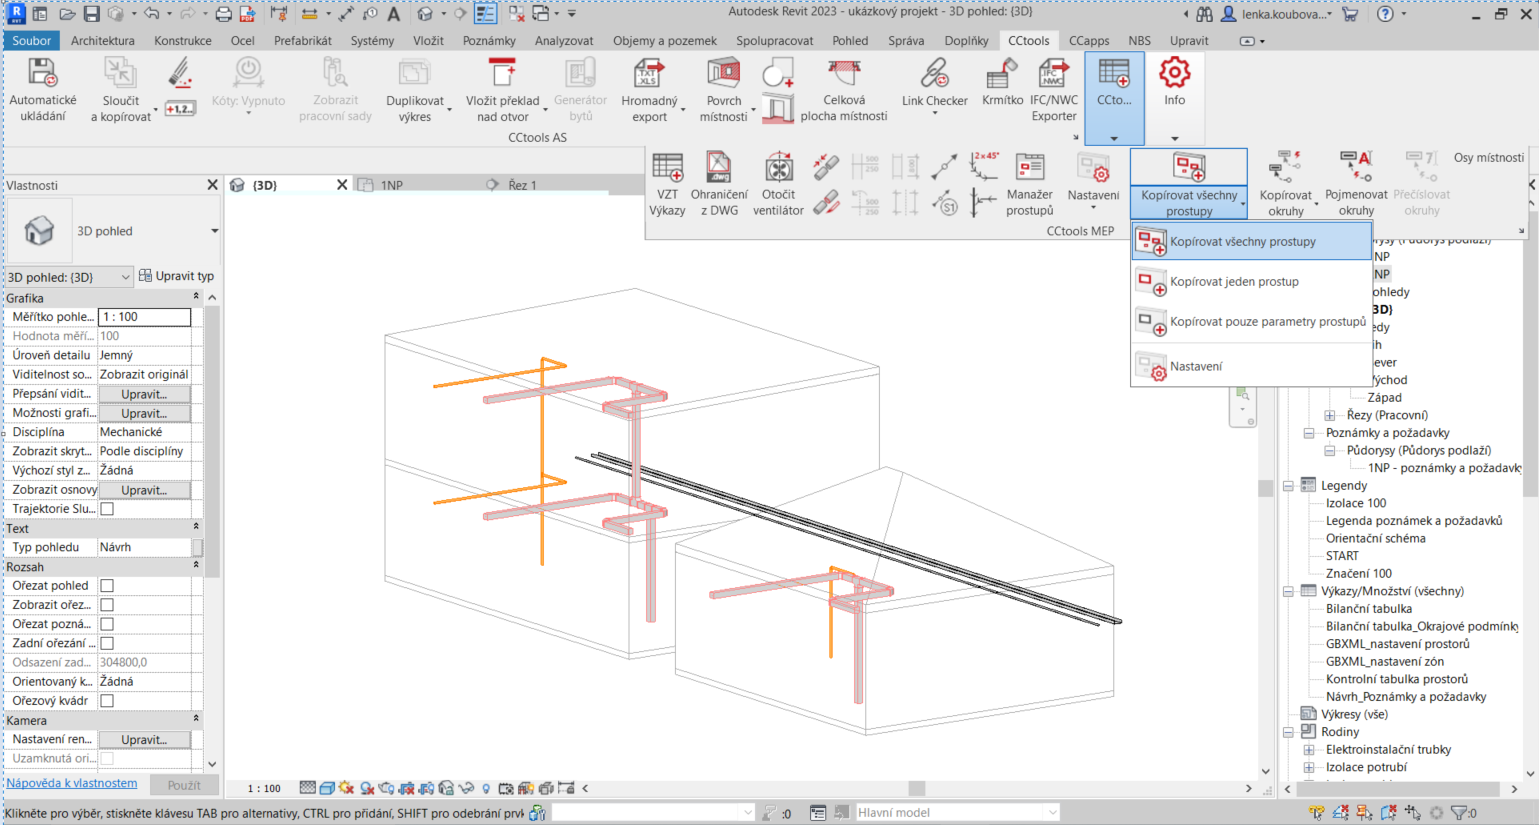Click the Měřítko pohledu input field
The image size is (1539, 825).
[144, 317]
